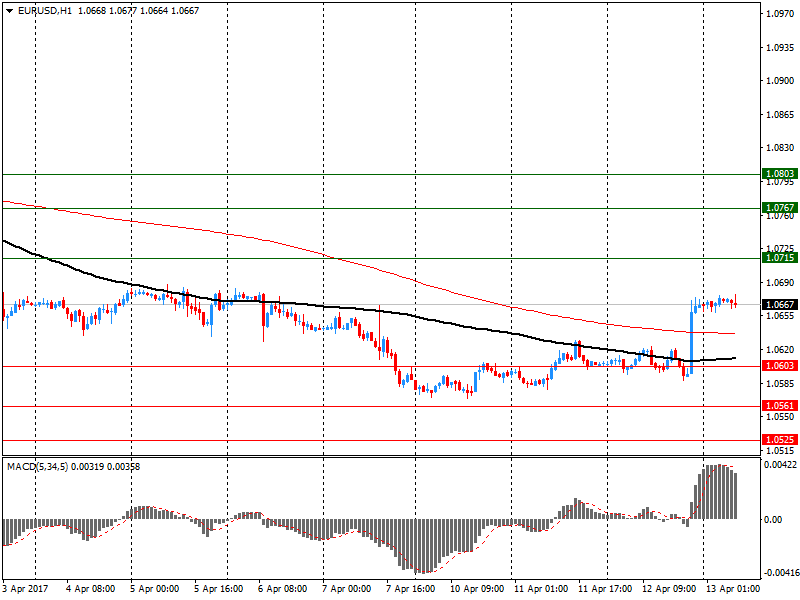
Task: Select the 3 Apr 2017 date label
Action: click(x=25, y=588)
